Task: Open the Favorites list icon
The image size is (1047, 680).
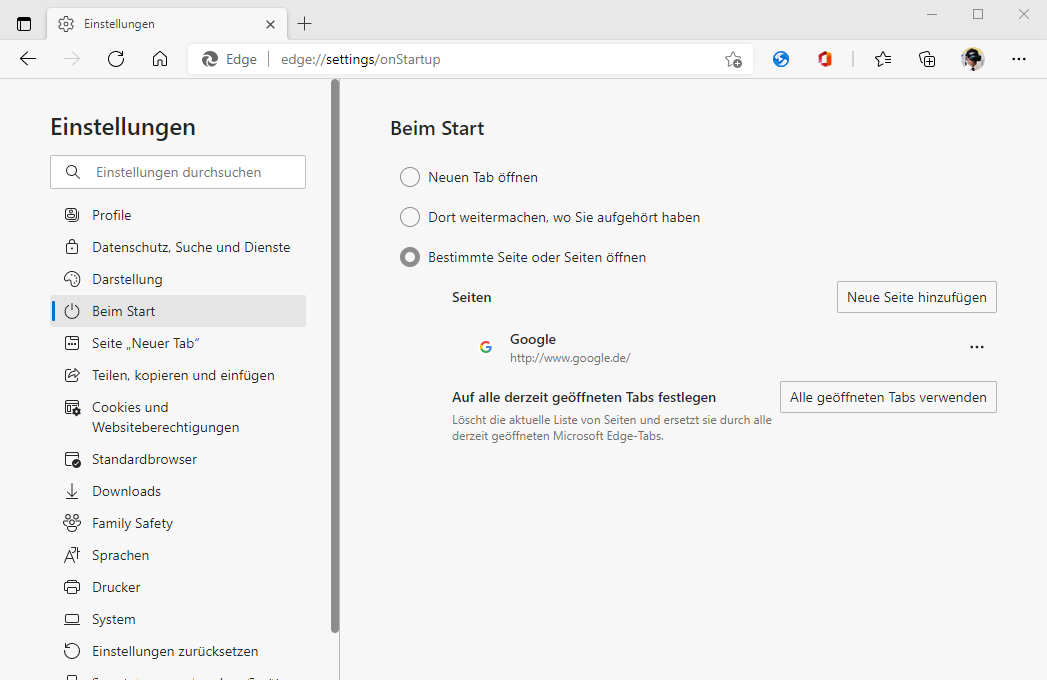Action: 883,59
